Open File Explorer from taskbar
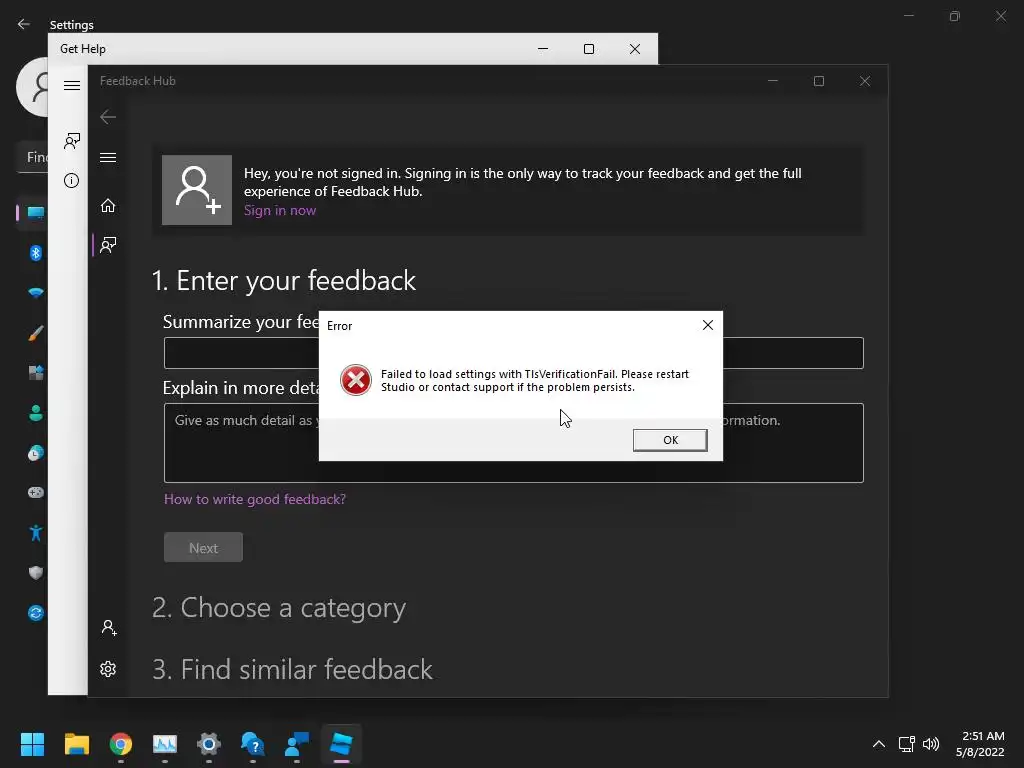 point(76,744)
